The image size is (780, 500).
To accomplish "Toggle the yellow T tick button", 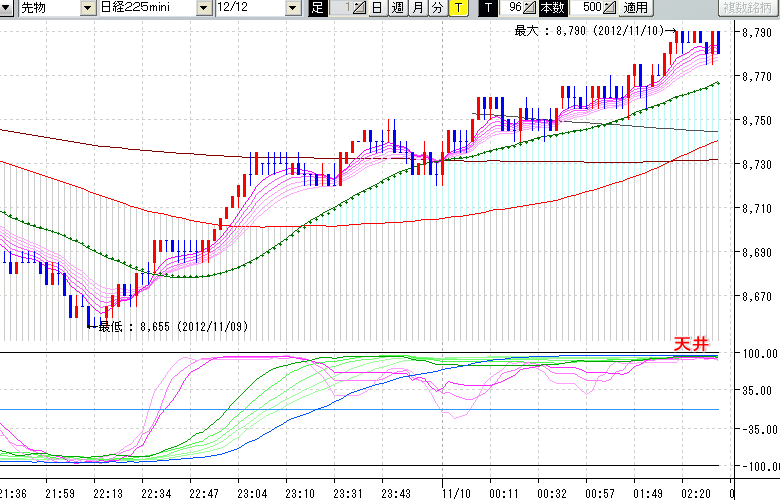I will tap(458, 9).
